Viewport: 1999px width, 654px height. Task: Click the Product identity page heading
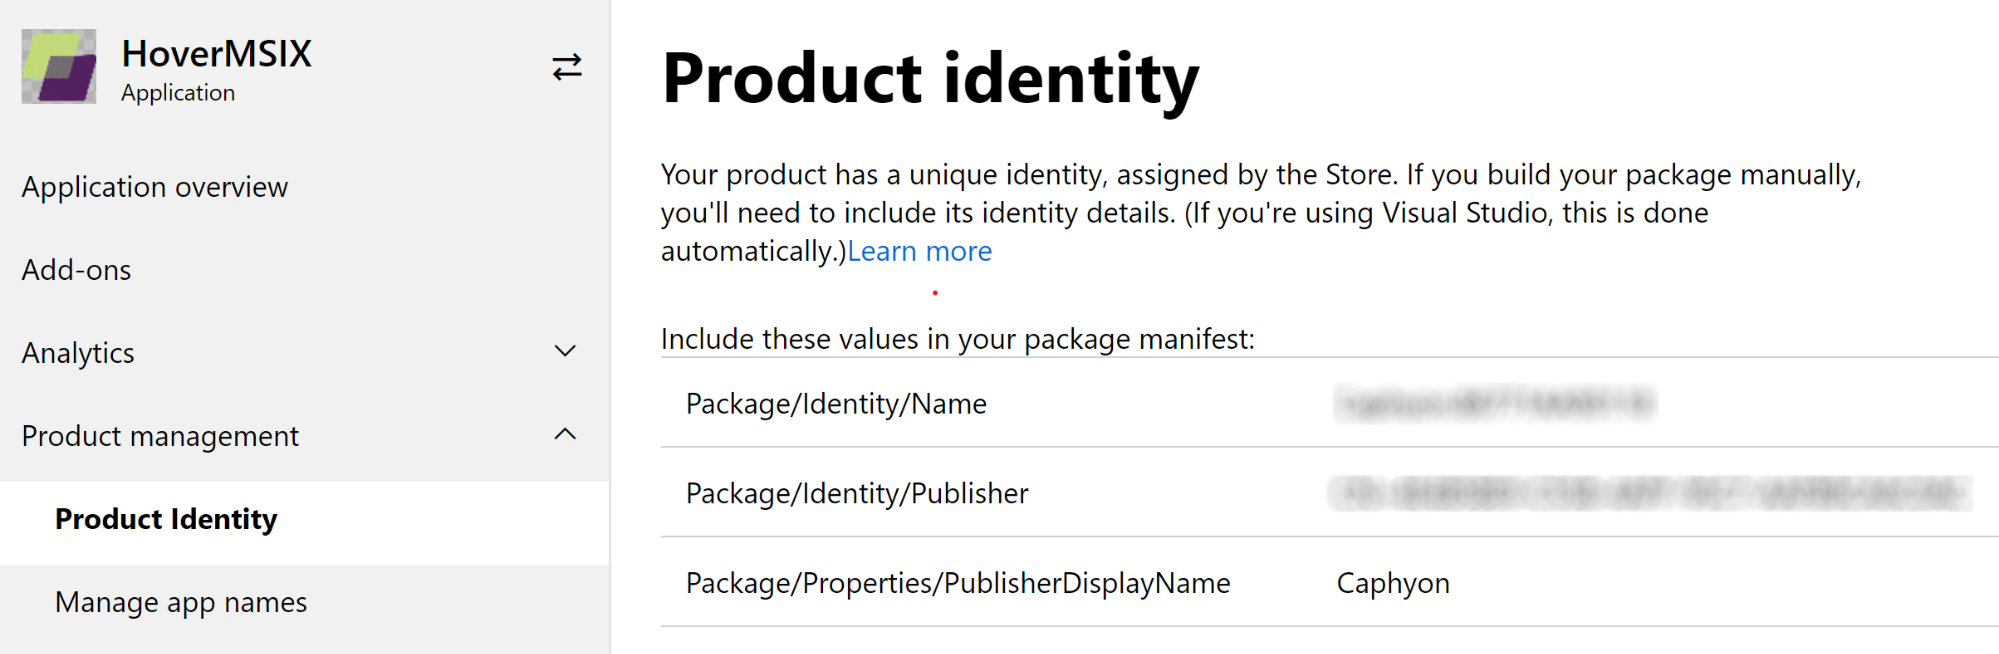coord(931,79)
